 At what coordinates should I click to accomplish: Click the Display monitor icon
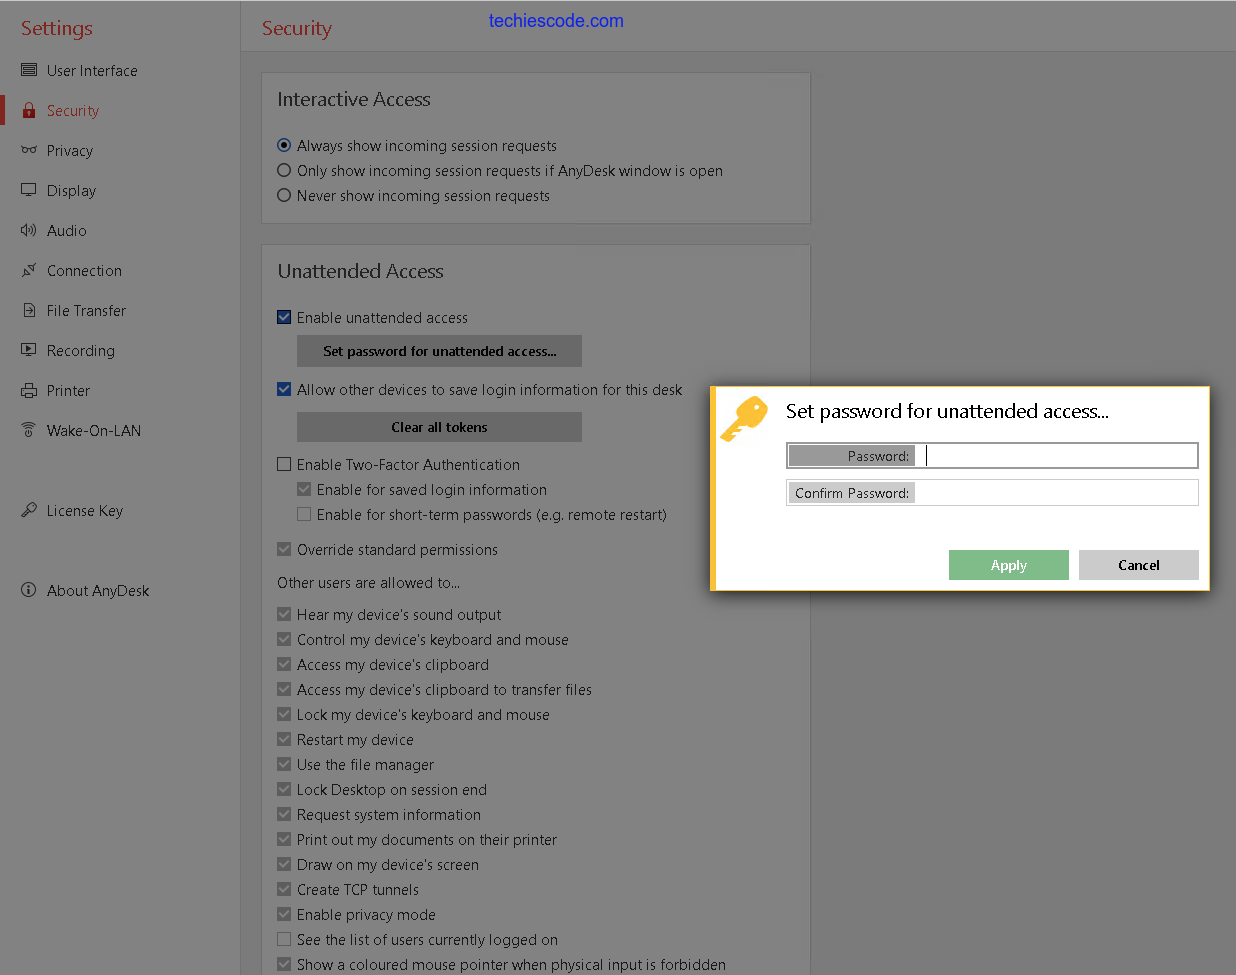pyautogui.click(x=29, y=190)
